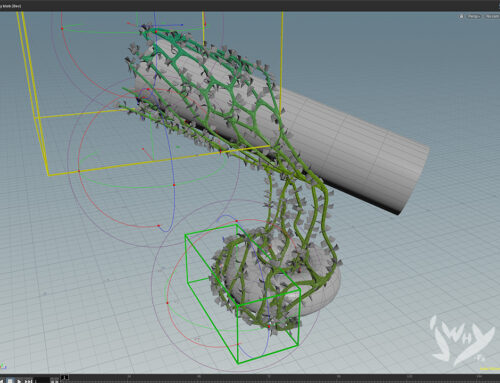This screenshot has width=500, height=383.
Task: Click the stop button in playbar
Action: click(10, 381)
